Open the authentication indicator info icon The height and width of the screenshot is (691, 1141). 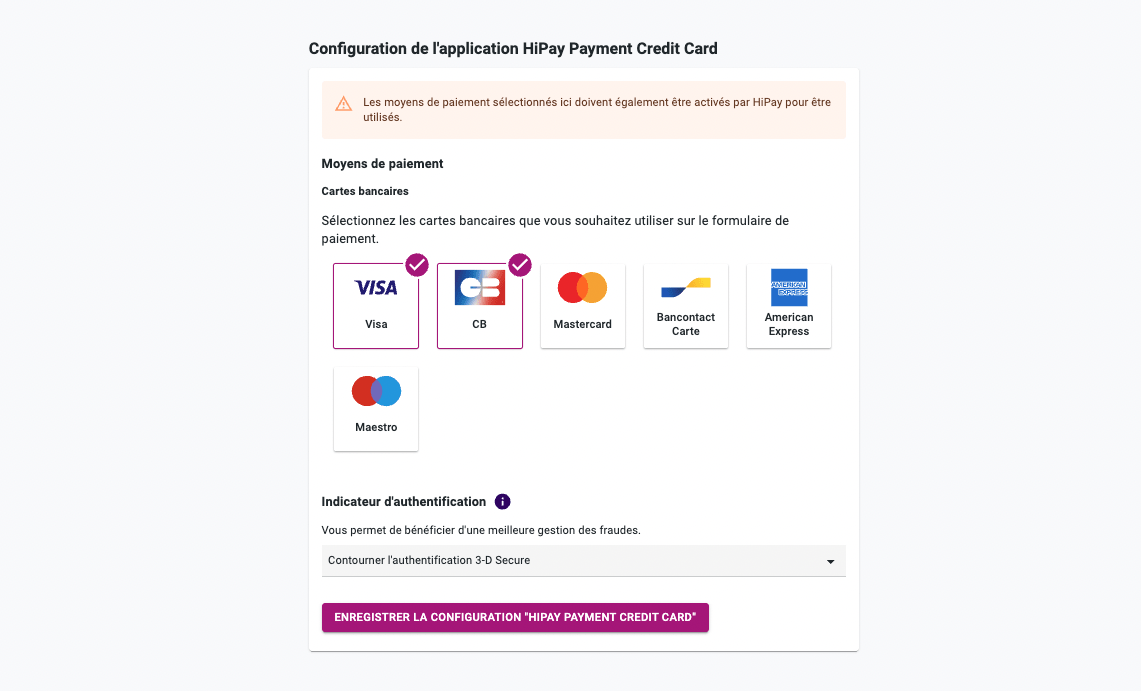(502, 502)
